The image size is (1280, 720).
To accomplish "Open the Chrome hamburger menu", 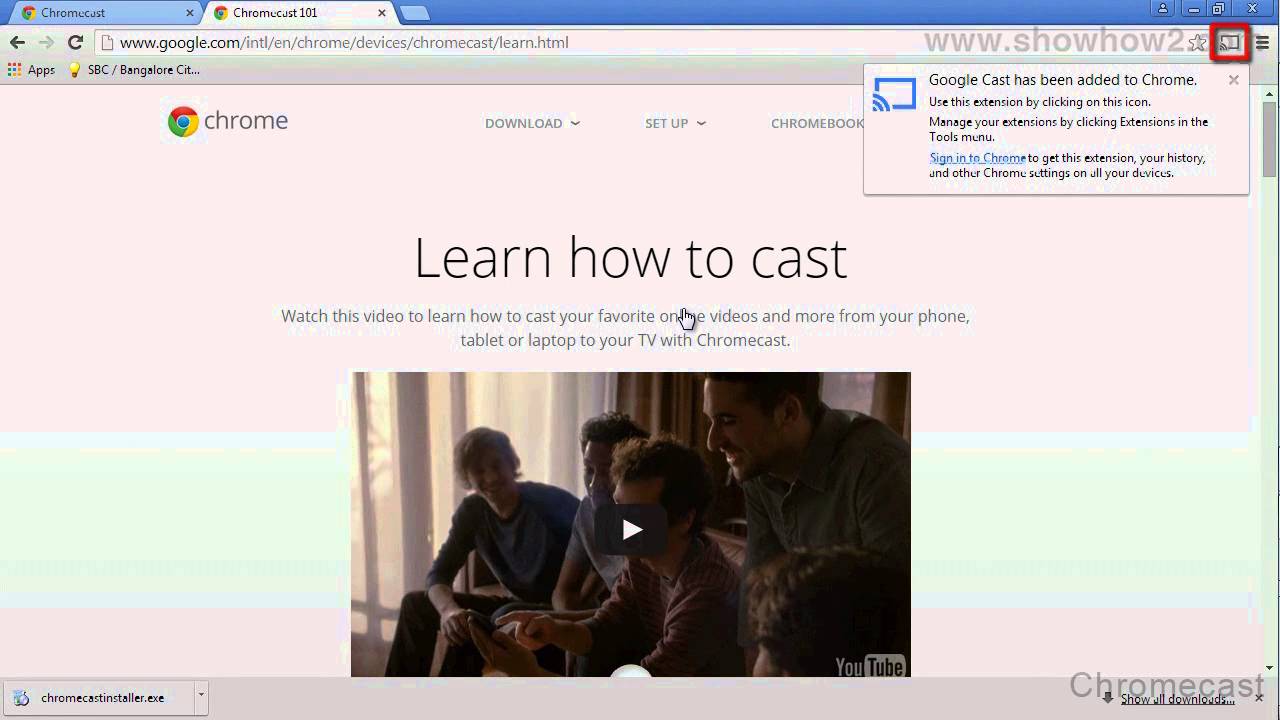I will click(x=1262, y=42).
